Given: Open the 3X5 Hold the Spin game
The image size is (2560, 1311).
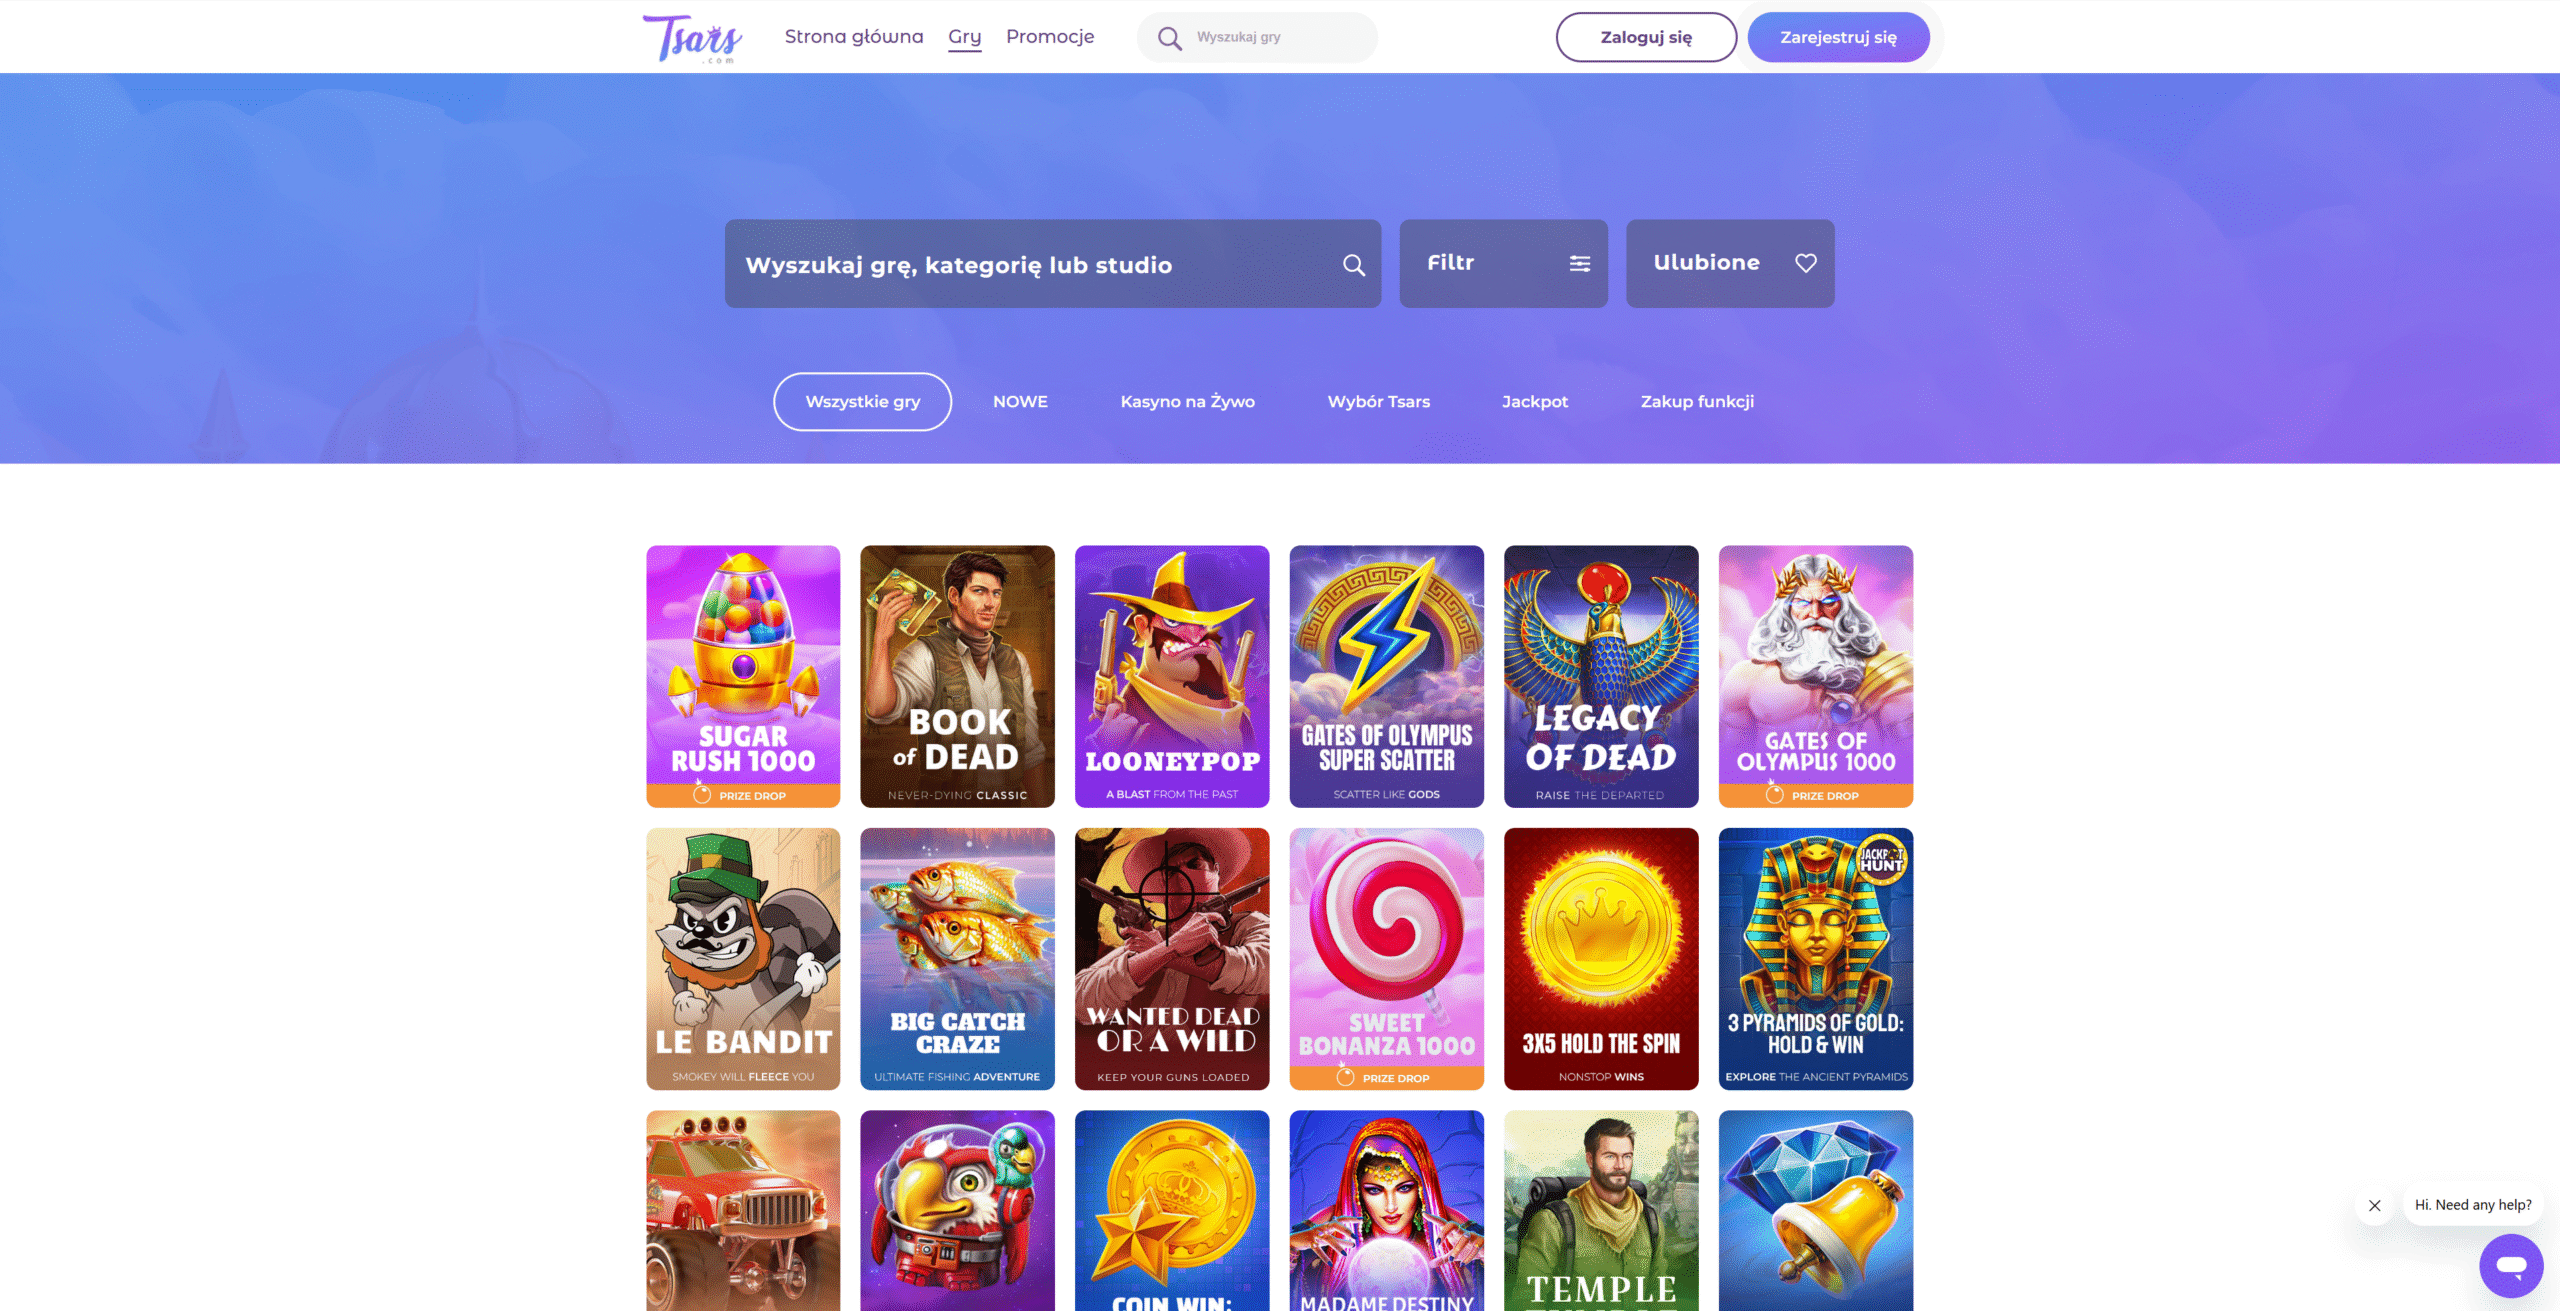Looking at the screenshot, I should (x=1601, y=959).
